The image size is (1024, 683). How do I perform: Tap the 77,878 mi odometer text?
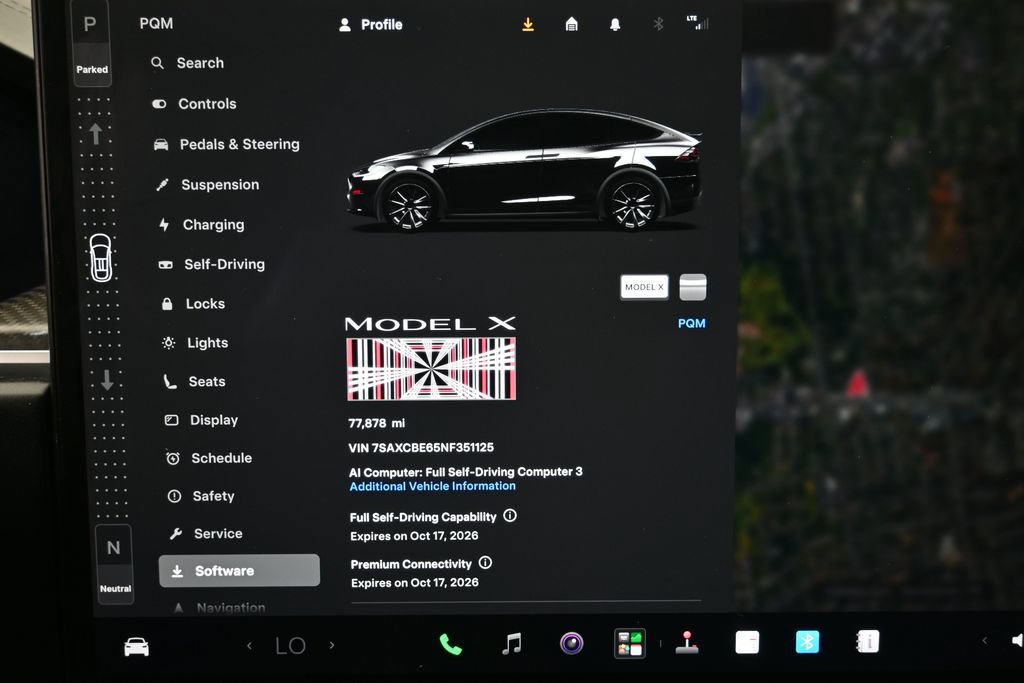coord(377,423)
